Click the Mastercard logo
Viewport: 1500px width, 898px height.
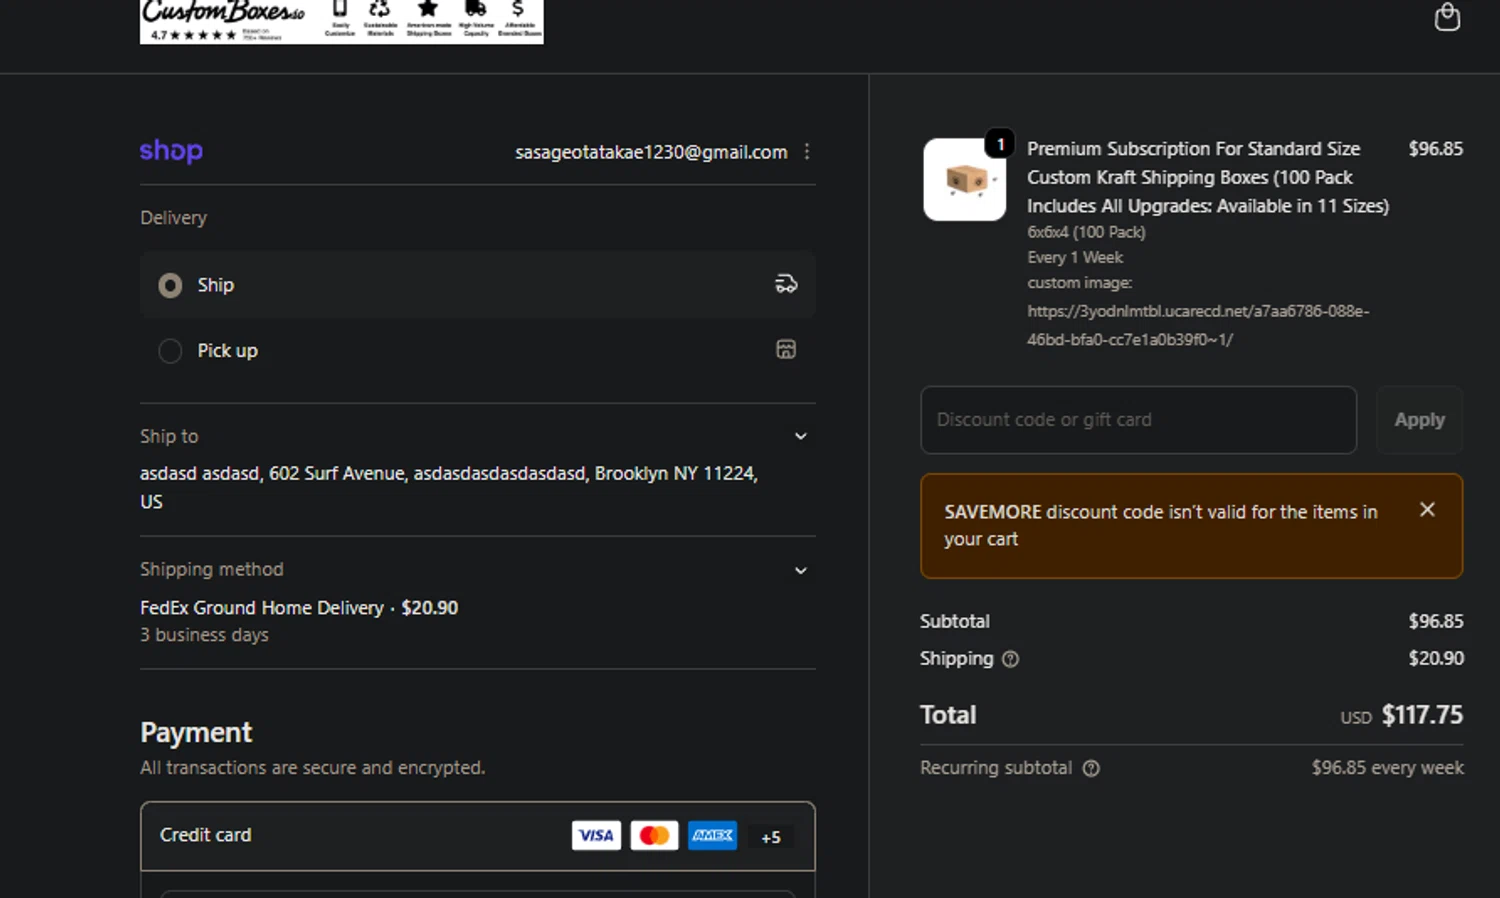click(x=654, y=836)
